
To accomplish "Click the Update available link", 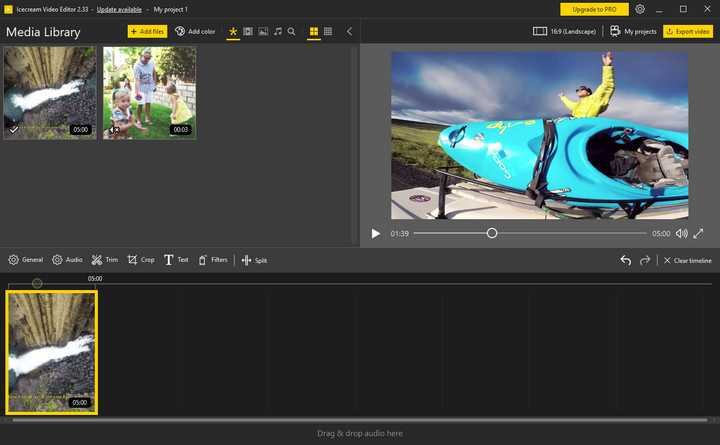I will click(119, 9).
